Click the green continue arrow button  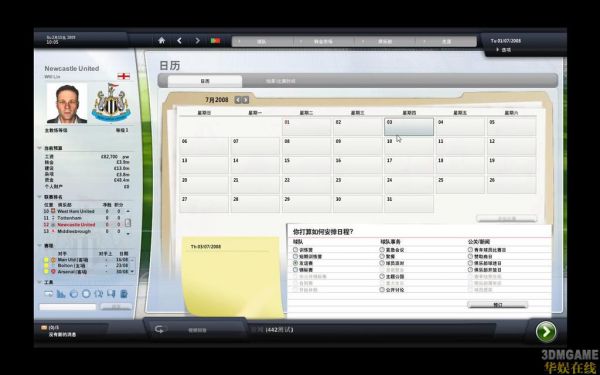pos(546,331)
